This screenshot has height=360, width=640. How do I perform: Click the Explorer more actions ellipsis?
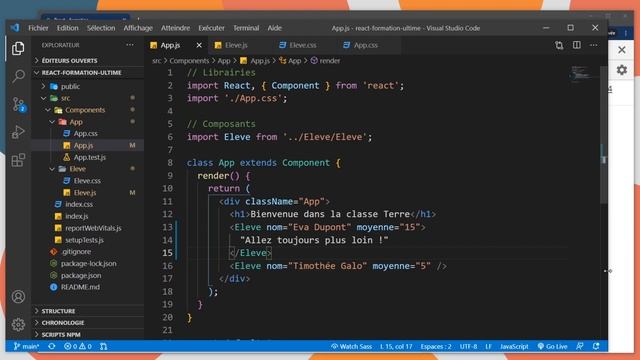130,45
